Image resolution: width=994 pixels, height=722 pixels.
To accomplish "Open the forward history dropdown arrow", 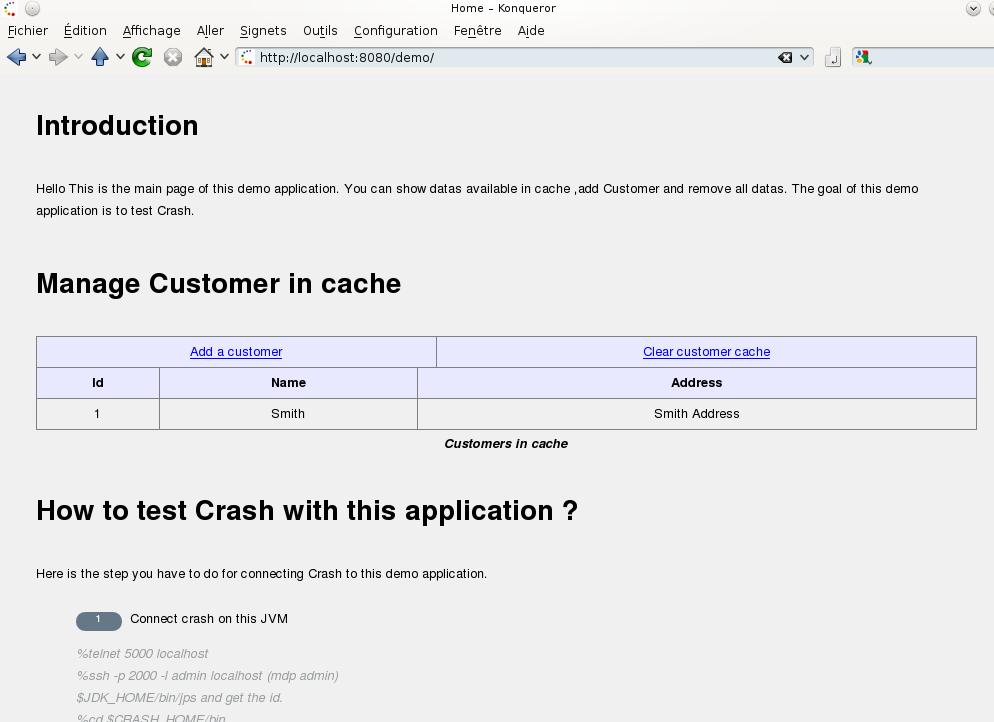I will point(78,57).
